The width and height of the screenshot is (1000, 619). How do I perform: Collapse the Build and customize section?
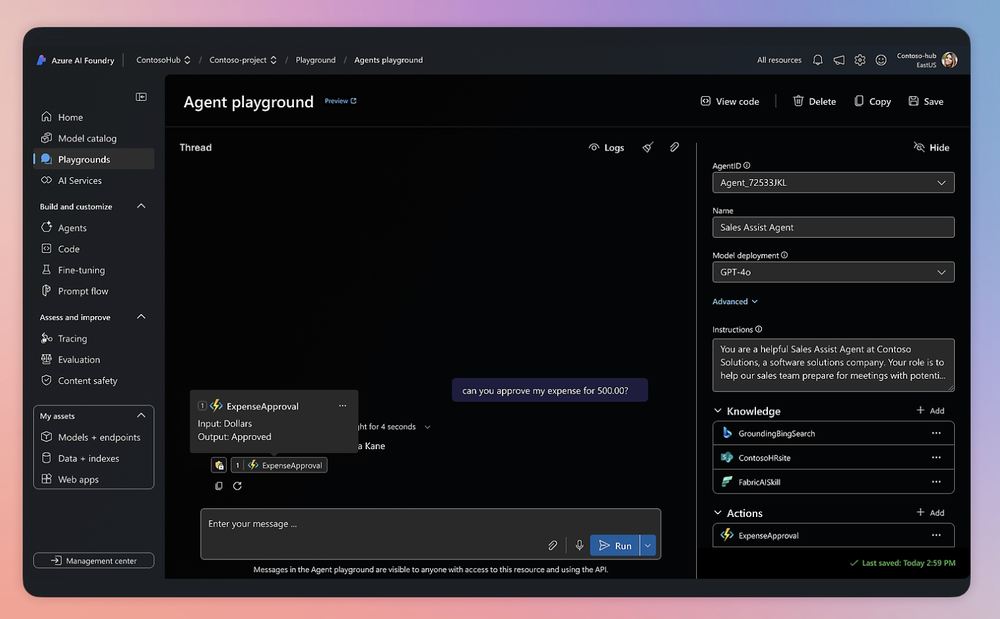point(141,206)
